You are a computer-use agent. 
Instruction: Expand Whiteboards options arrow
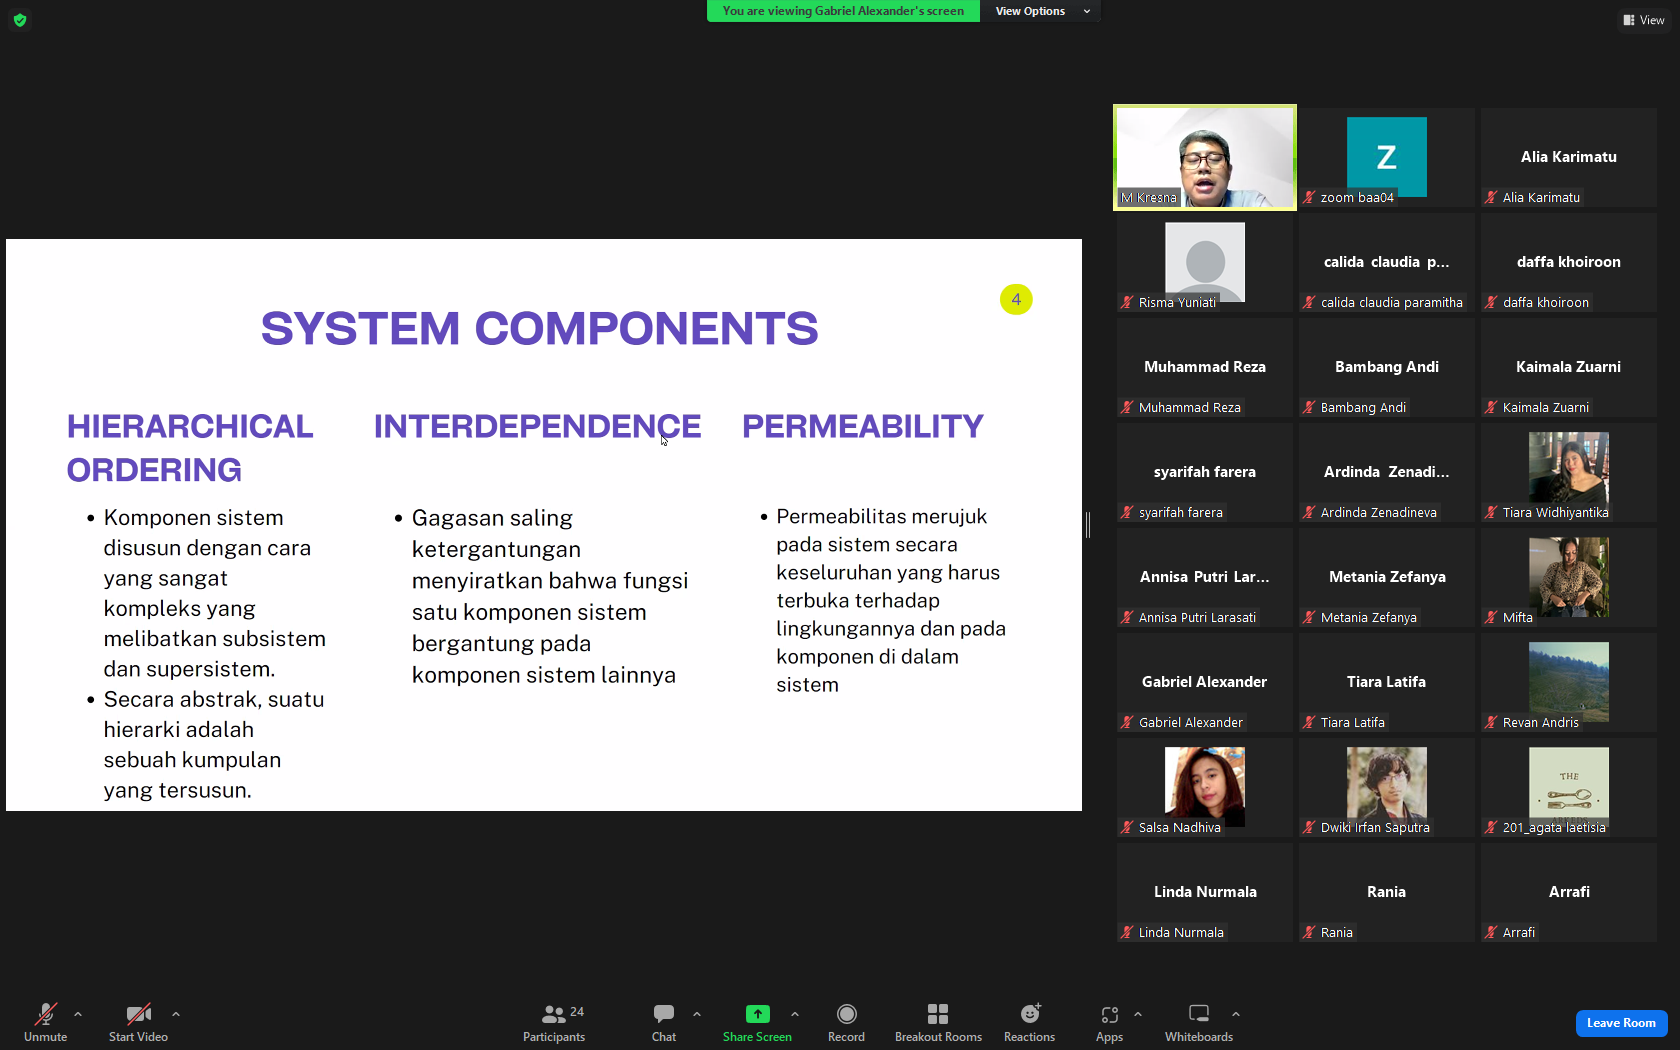click(x=1236, y=1014)
